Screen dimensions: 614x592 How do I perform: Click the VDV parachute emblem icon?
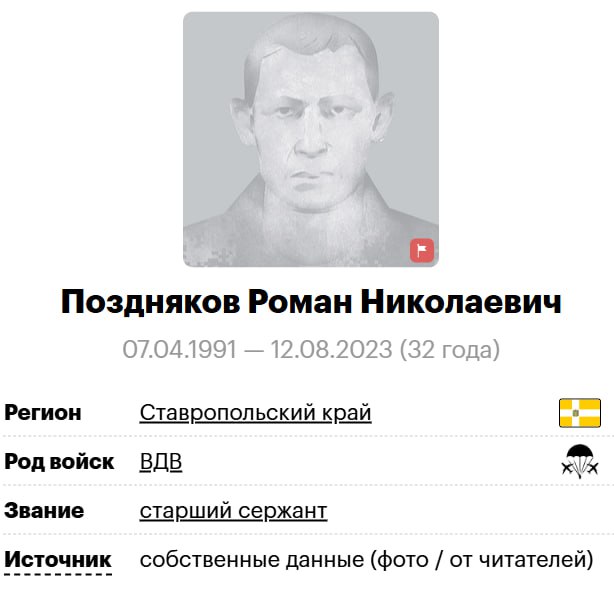pyautogui.click(x=580, y=462)
